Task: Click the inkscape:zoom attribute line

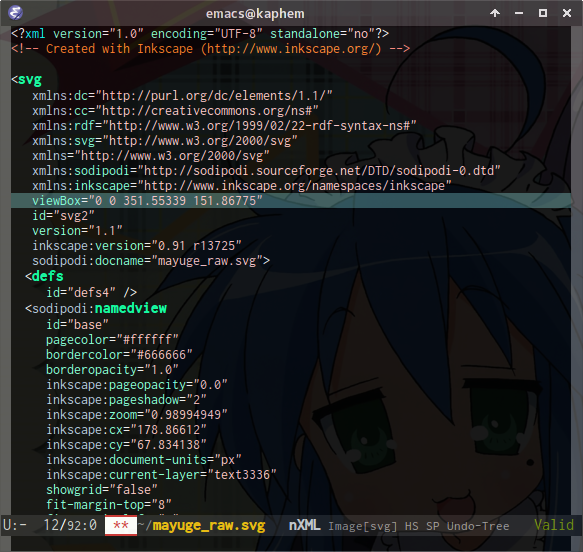Action: (x=137, y=414)
